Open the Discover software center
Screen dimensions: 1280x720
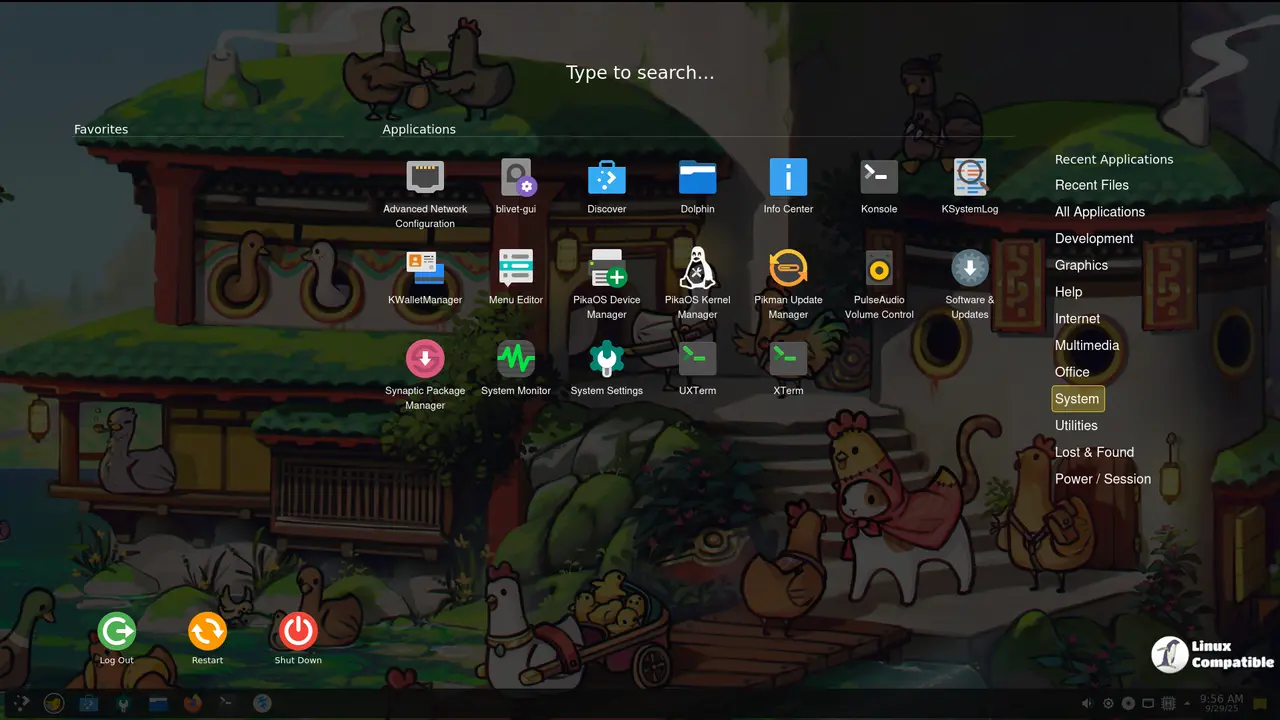(x=606, y=178)
